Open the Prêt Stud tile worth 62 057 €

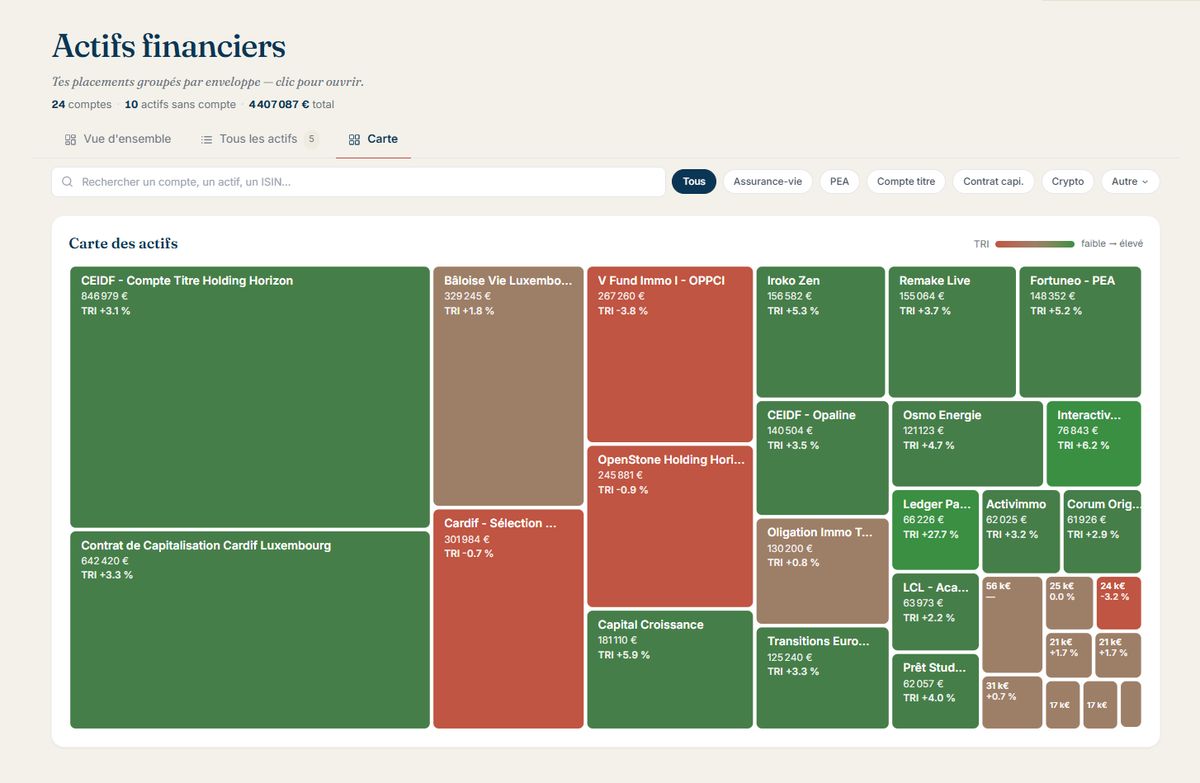pyautogui.click(x=935, y=691)
